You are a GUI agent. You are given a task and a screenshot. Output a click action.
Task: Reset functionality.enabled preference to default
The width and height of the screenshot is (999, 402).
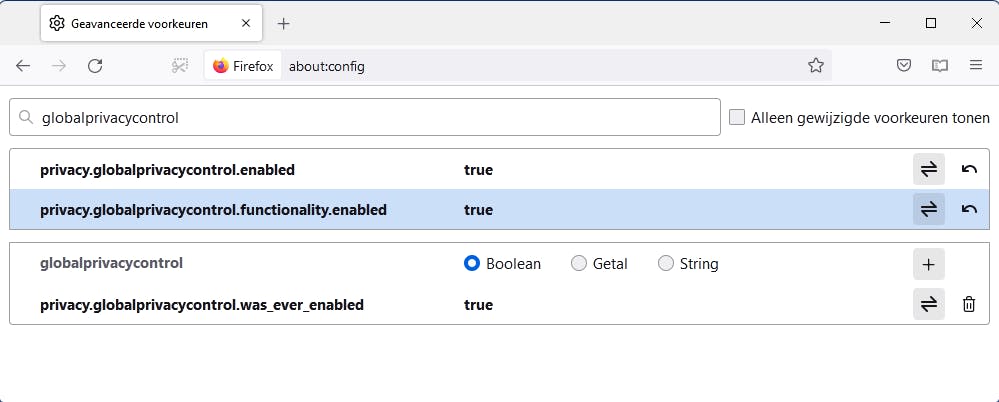[x=968, y=210]
